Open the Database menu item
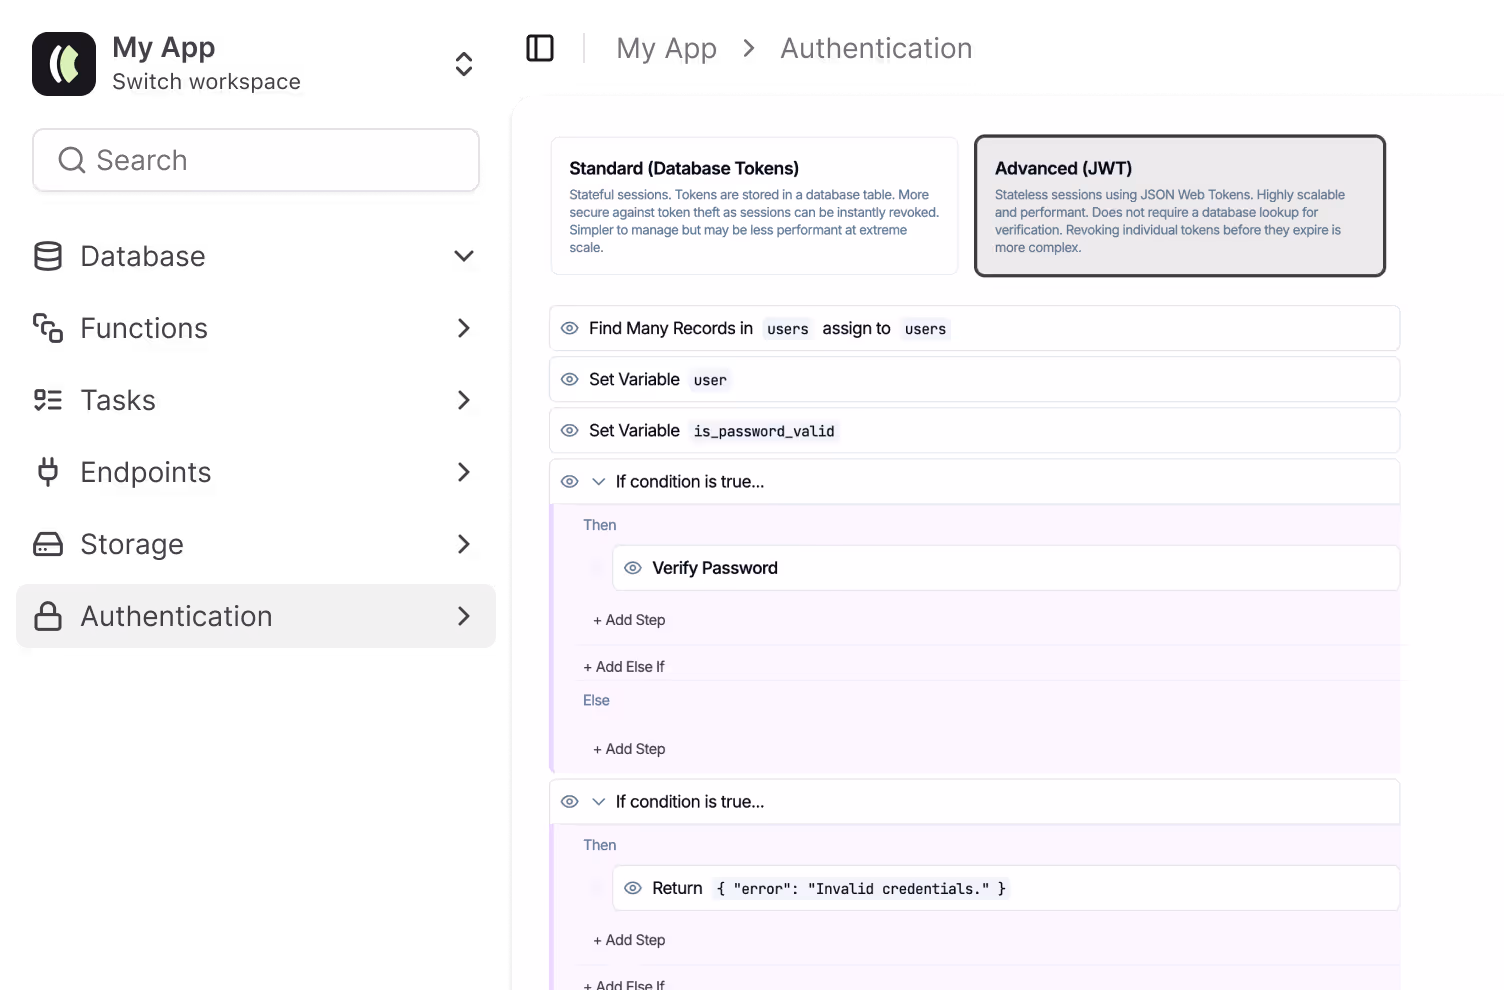 pos(256,256)
